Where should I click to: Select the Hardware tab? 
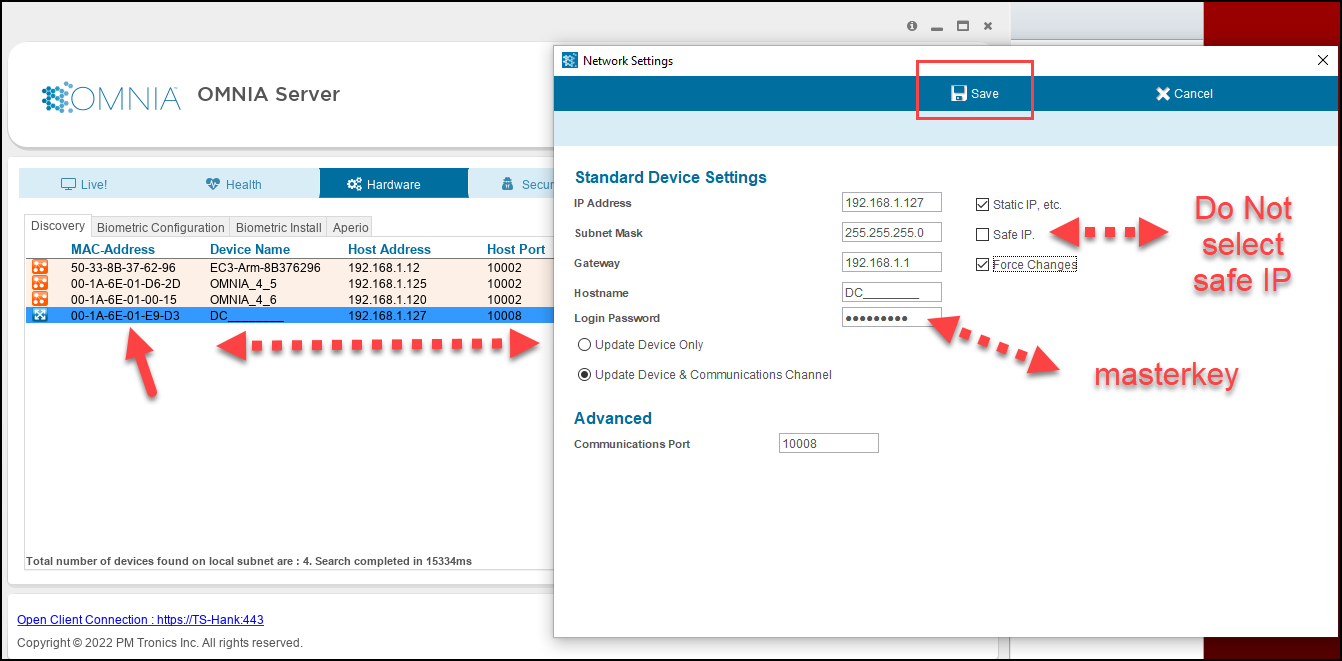pyautogui.click(x=394, y=184)
